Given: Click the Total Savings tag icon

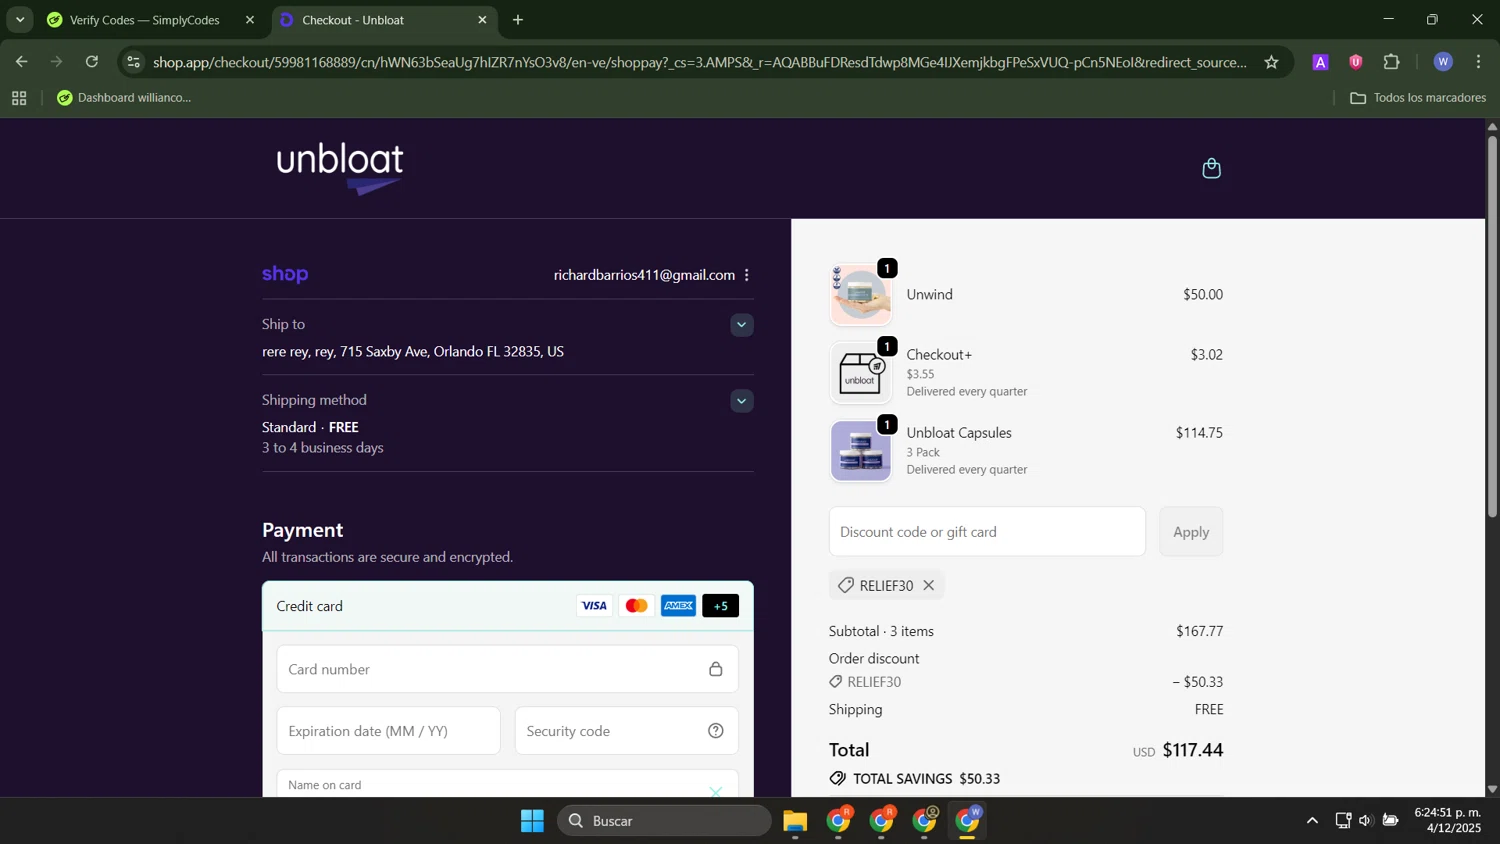Looking at the screenshot, I should click(x=838, y=779).
